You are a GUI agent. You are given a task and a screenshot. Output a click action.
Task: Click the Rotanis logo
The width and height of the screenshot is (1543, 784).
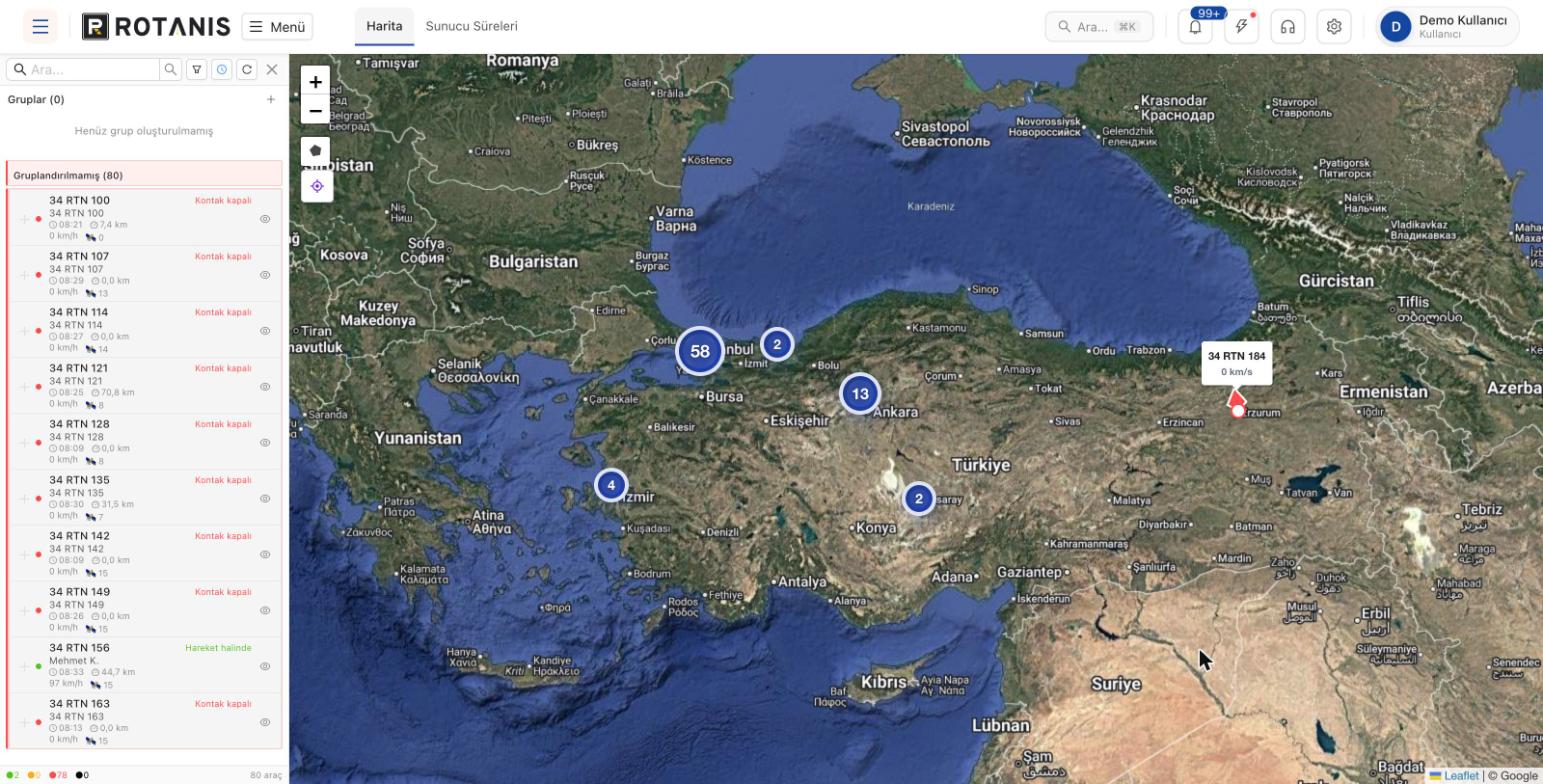[x=156, y=27]
